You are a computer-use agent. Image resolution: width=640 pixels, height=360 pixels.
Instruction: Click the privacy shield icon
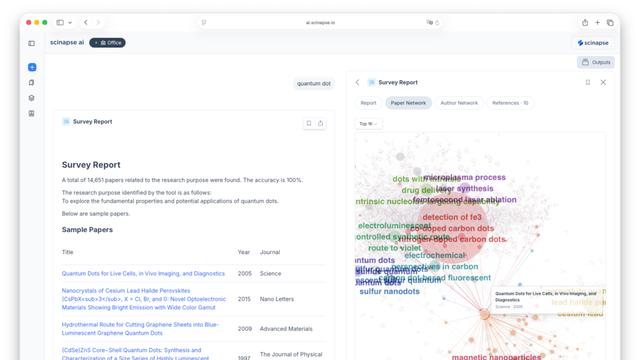click(204, 22)
